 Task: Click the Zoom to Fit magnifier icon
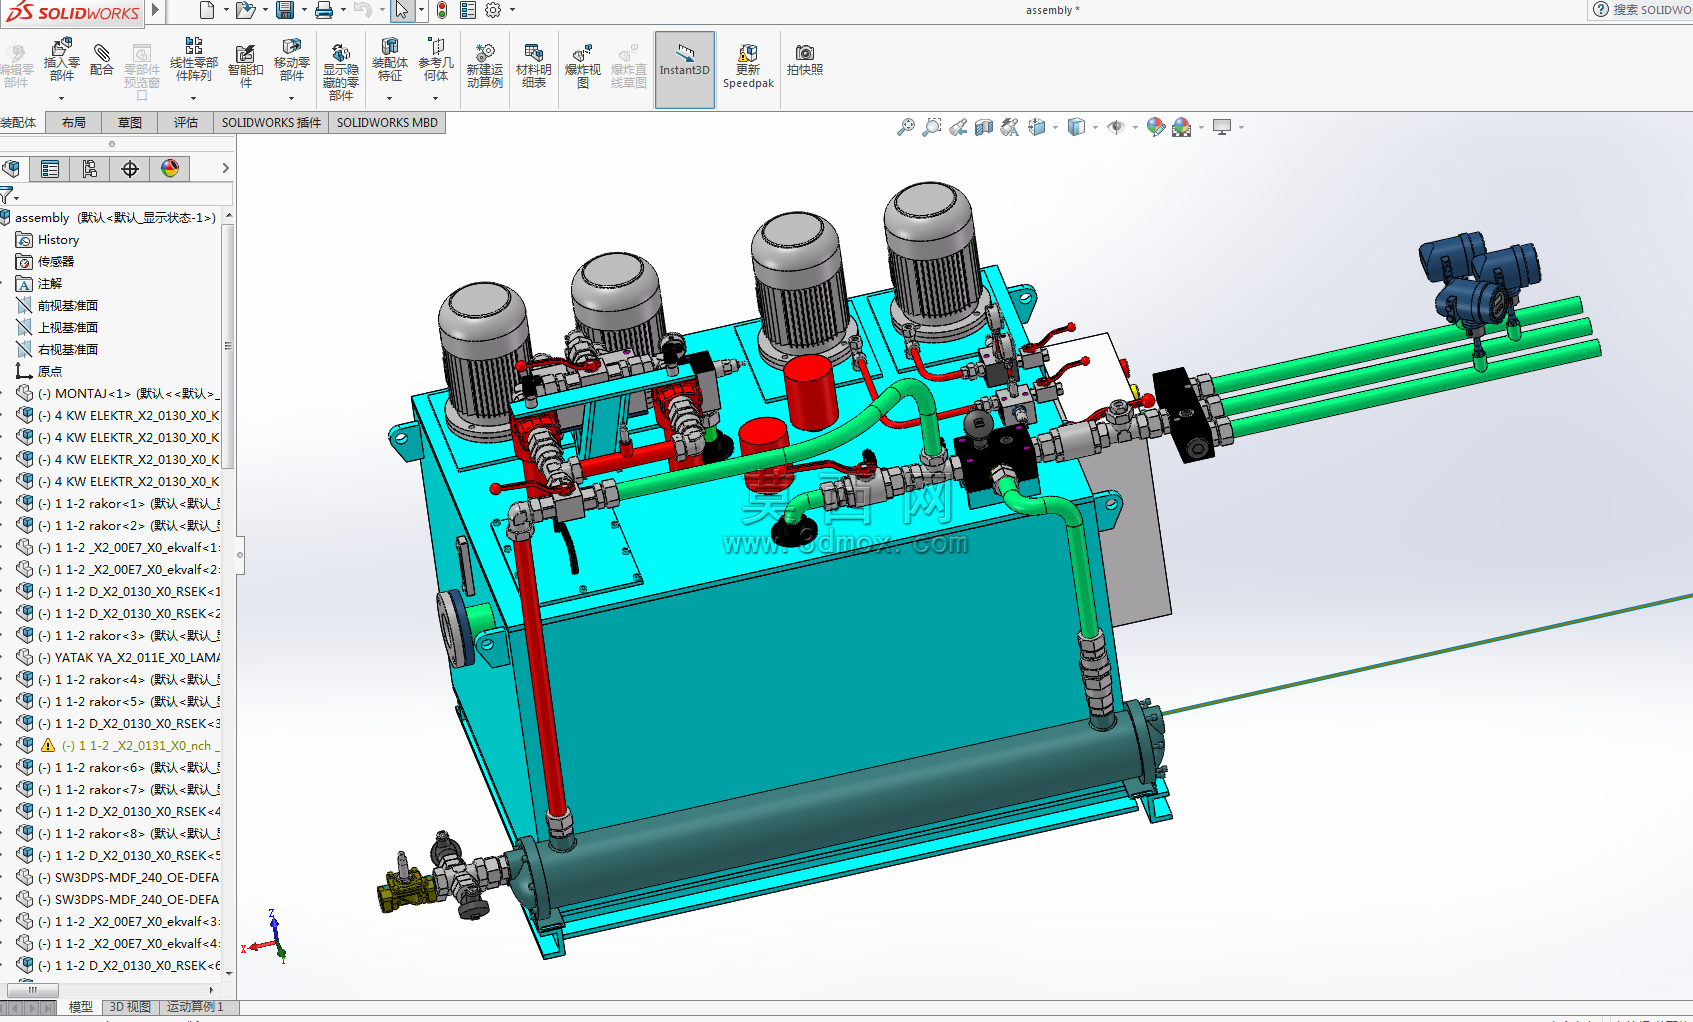click(905, 127)
